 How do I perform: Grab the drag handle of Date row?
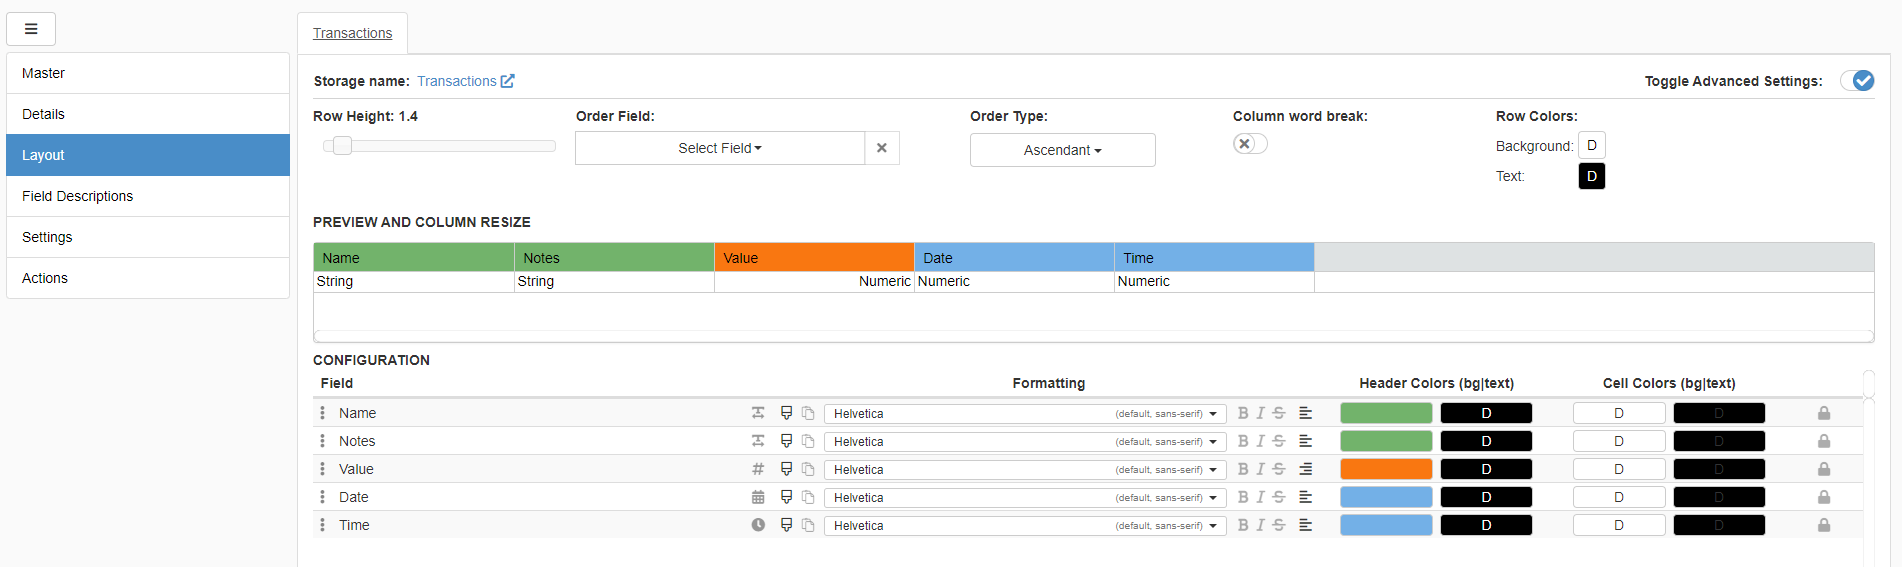coord(322,497)
